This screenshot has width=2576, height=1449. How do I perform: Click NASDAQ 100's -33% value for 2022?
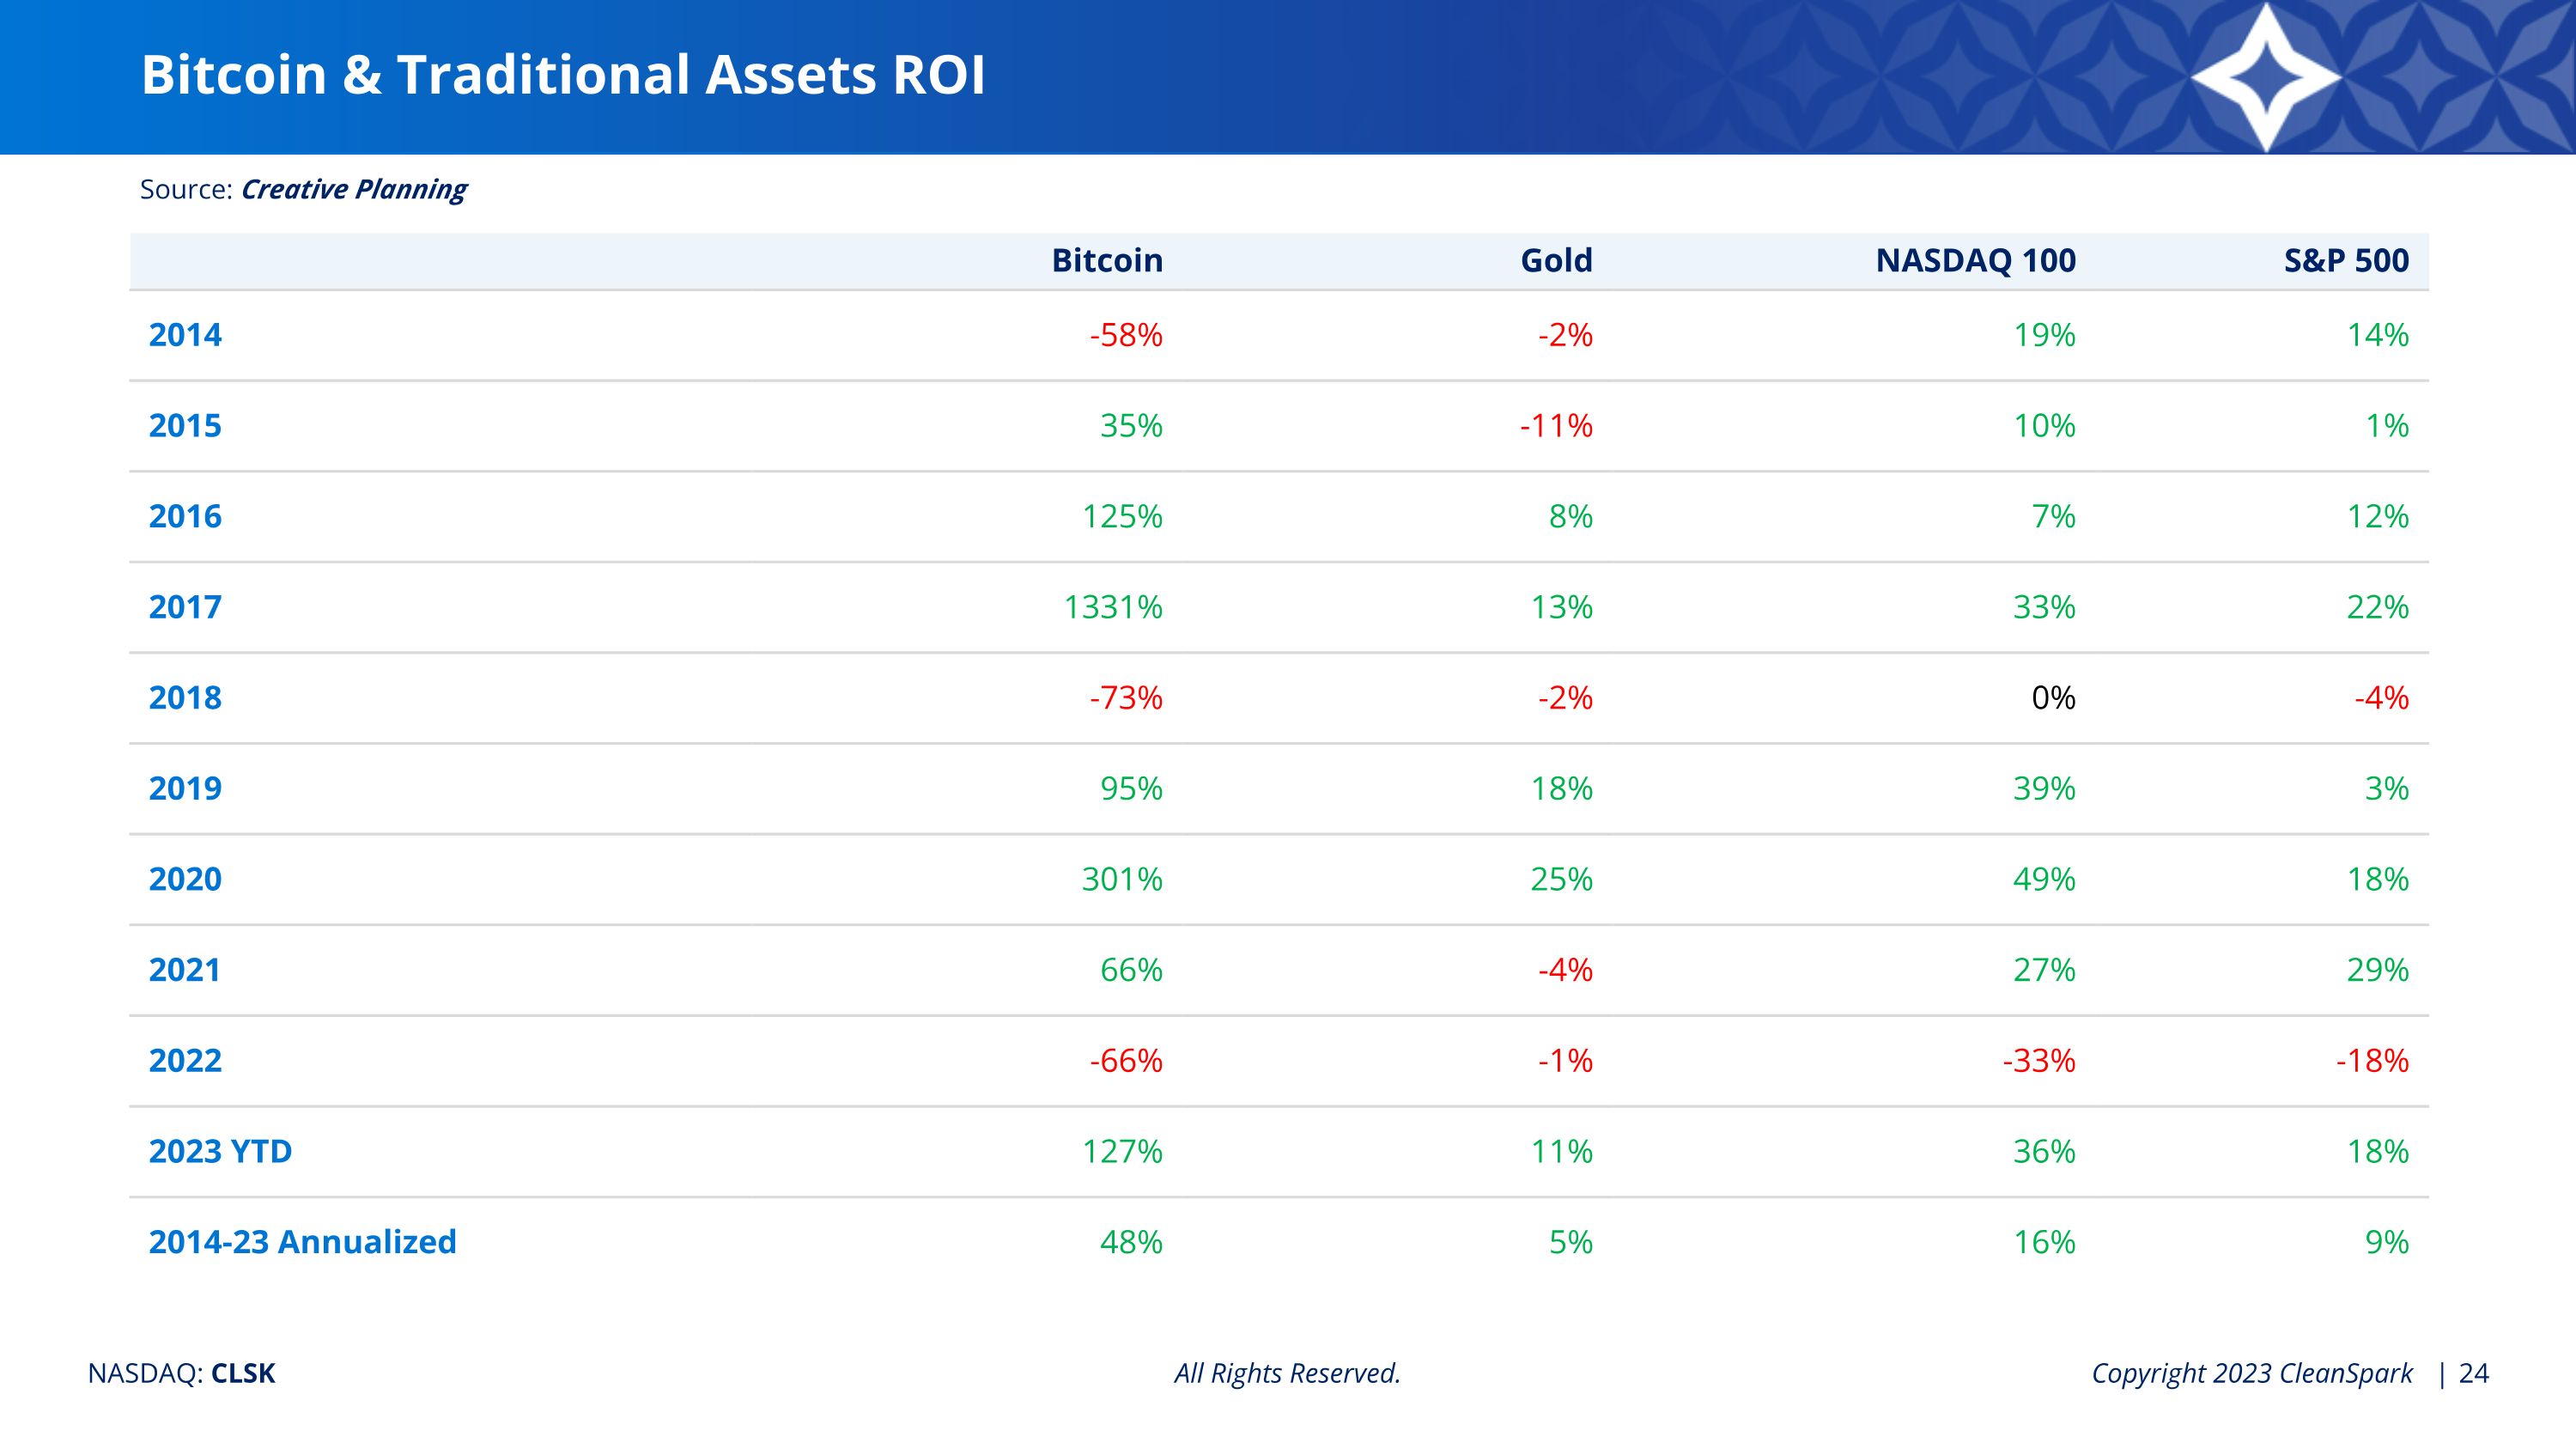point(2039,1060)
